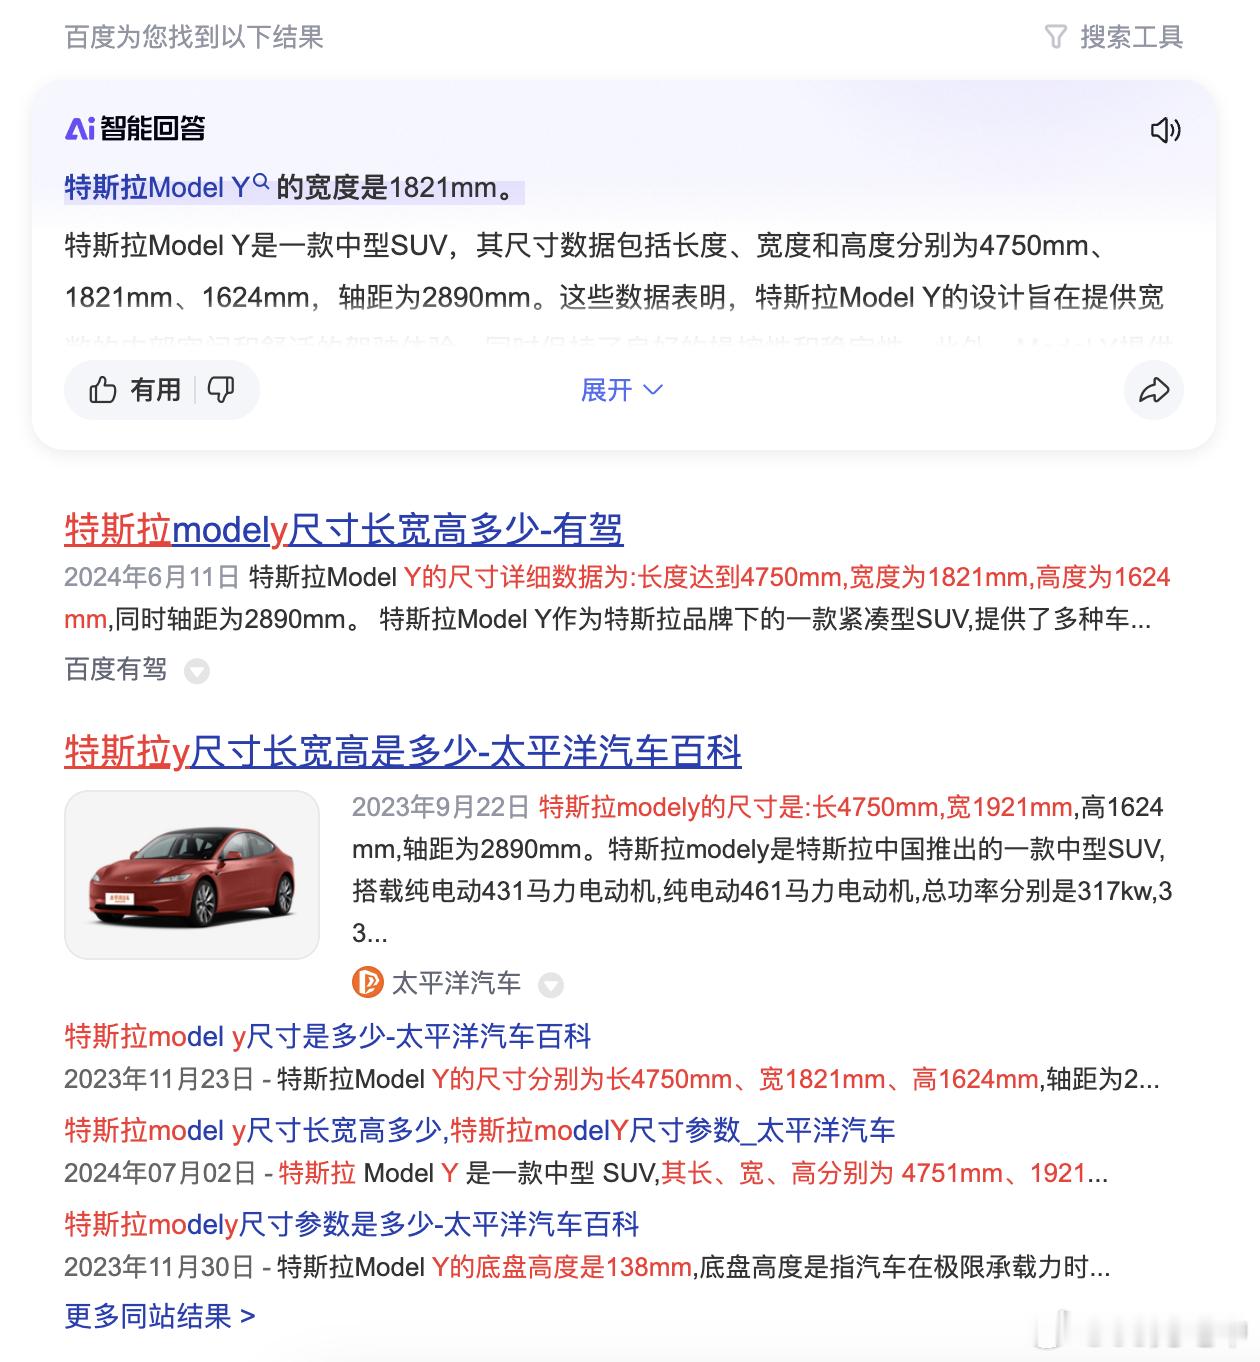Click the magnifier icon after Model Y
The width and height of the screenshot is (1260, 1362).
(262, 182)
